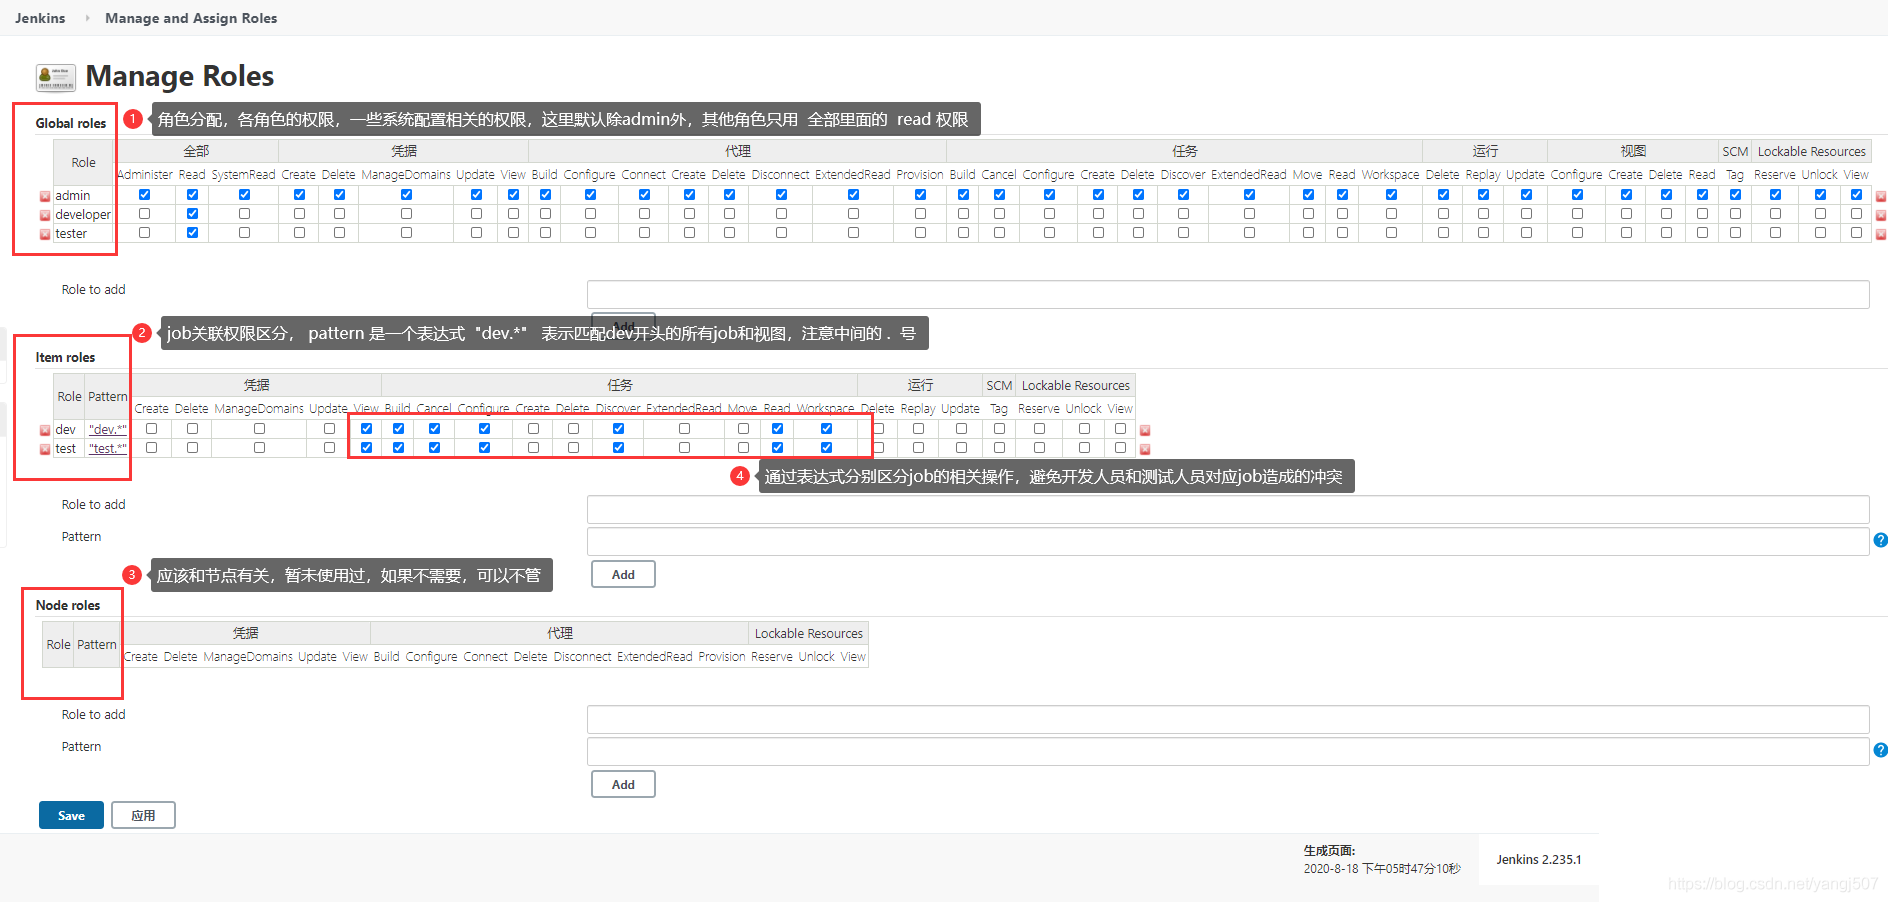This screenshot has height=902, width=1888.
Task: Open Jenkins from the breadcrumb
Action: click(x=39, y=17)
